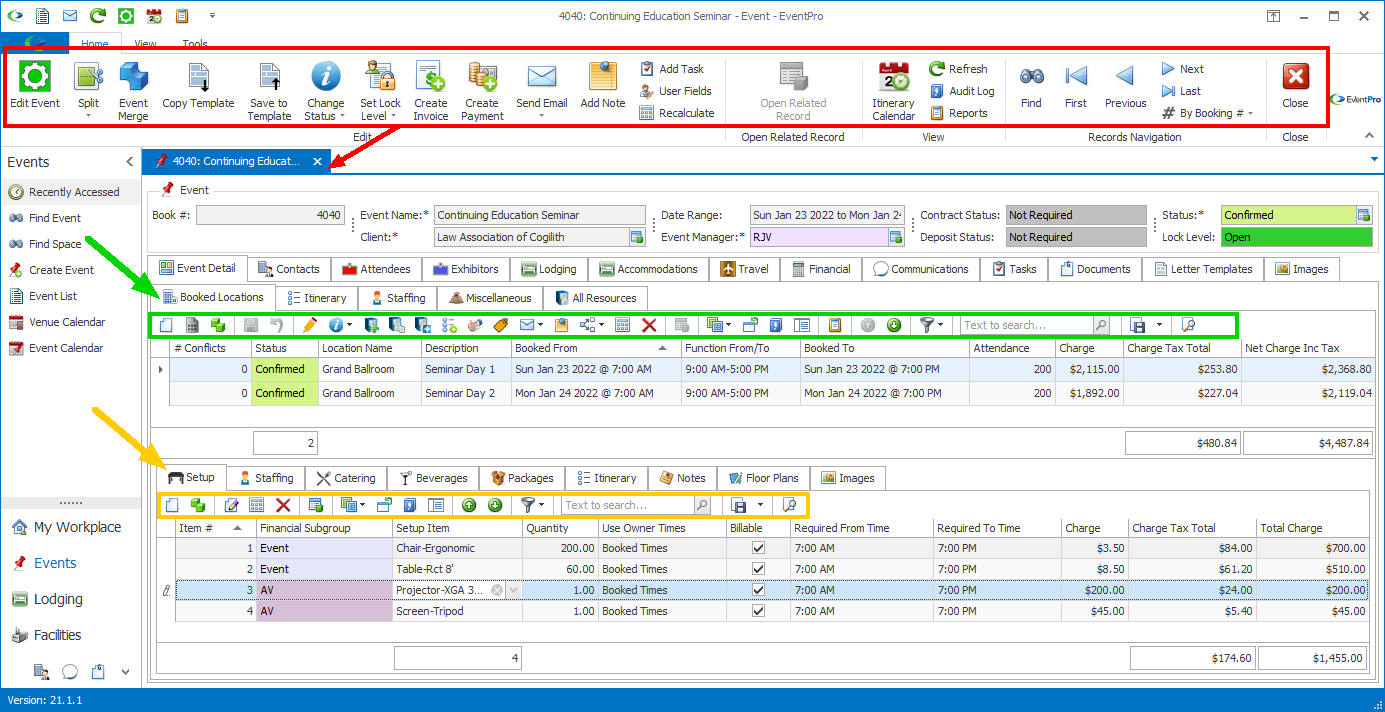The image size is (1385, 712).
Task: Click green down arrow in Setup toolbar
Action: click(x=494, y=505)
